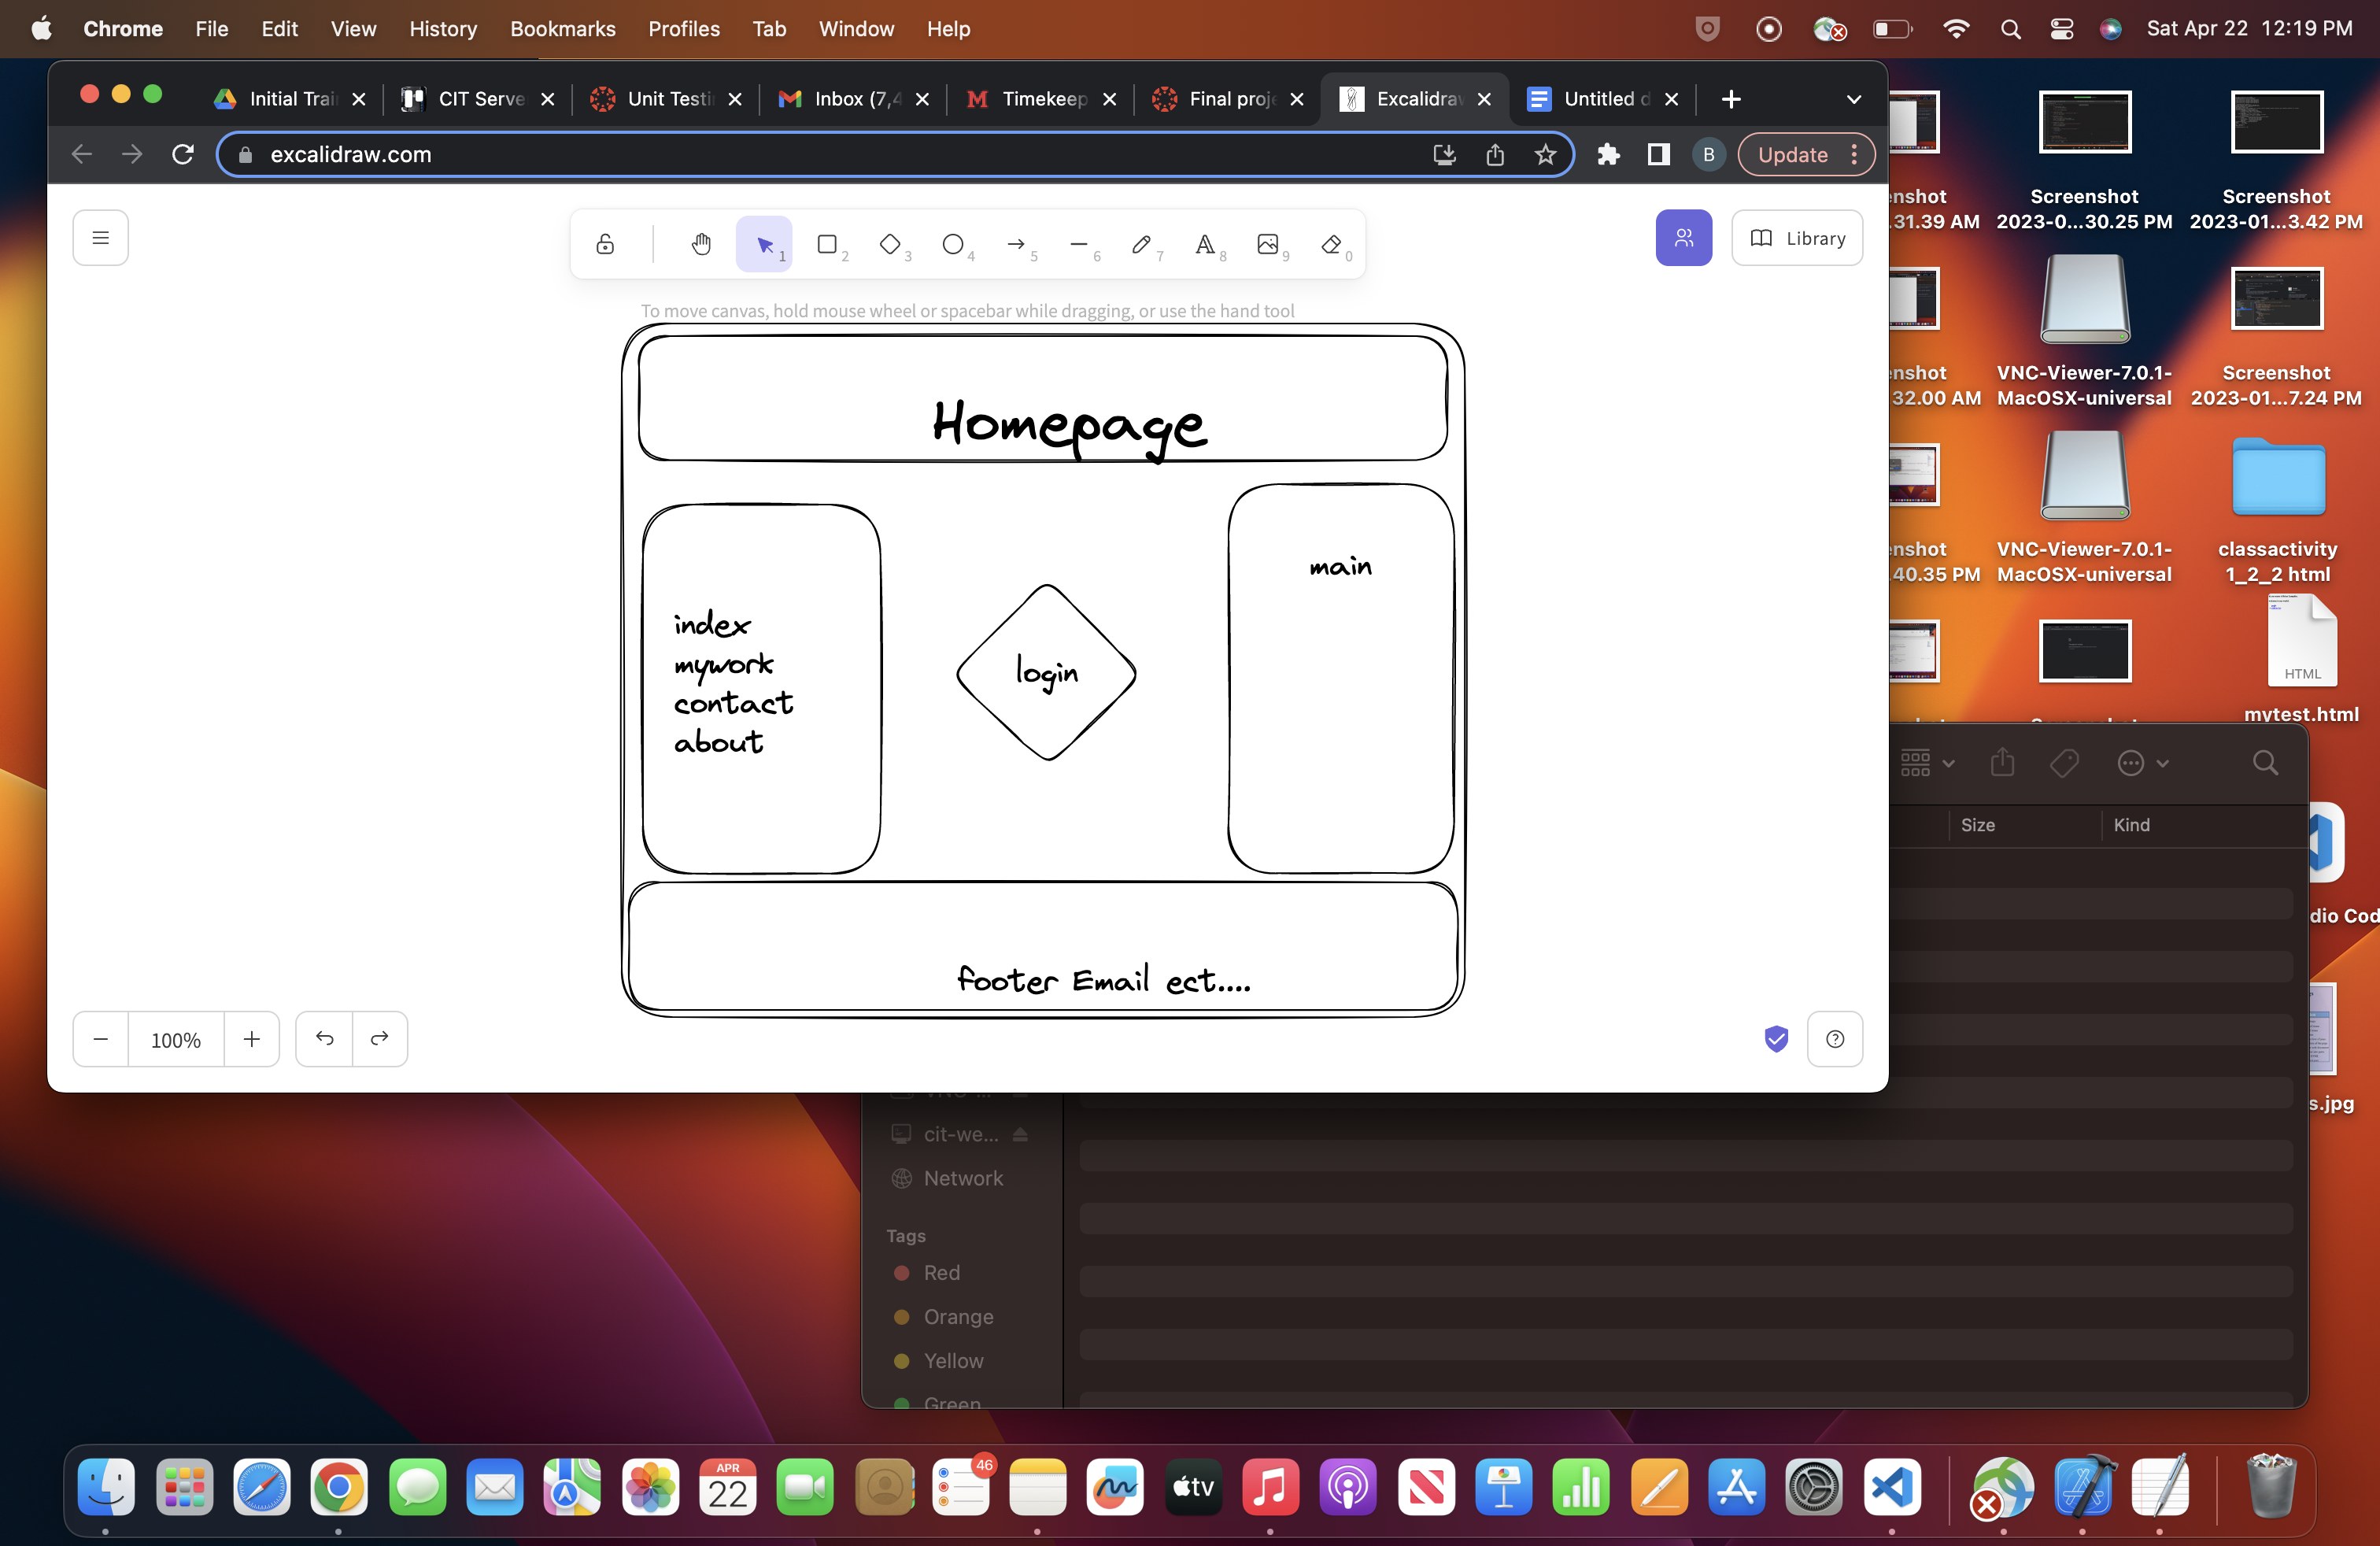Open the live collaboration button
Viewport: 2380px width, 1546px height.
[1684, 238]
